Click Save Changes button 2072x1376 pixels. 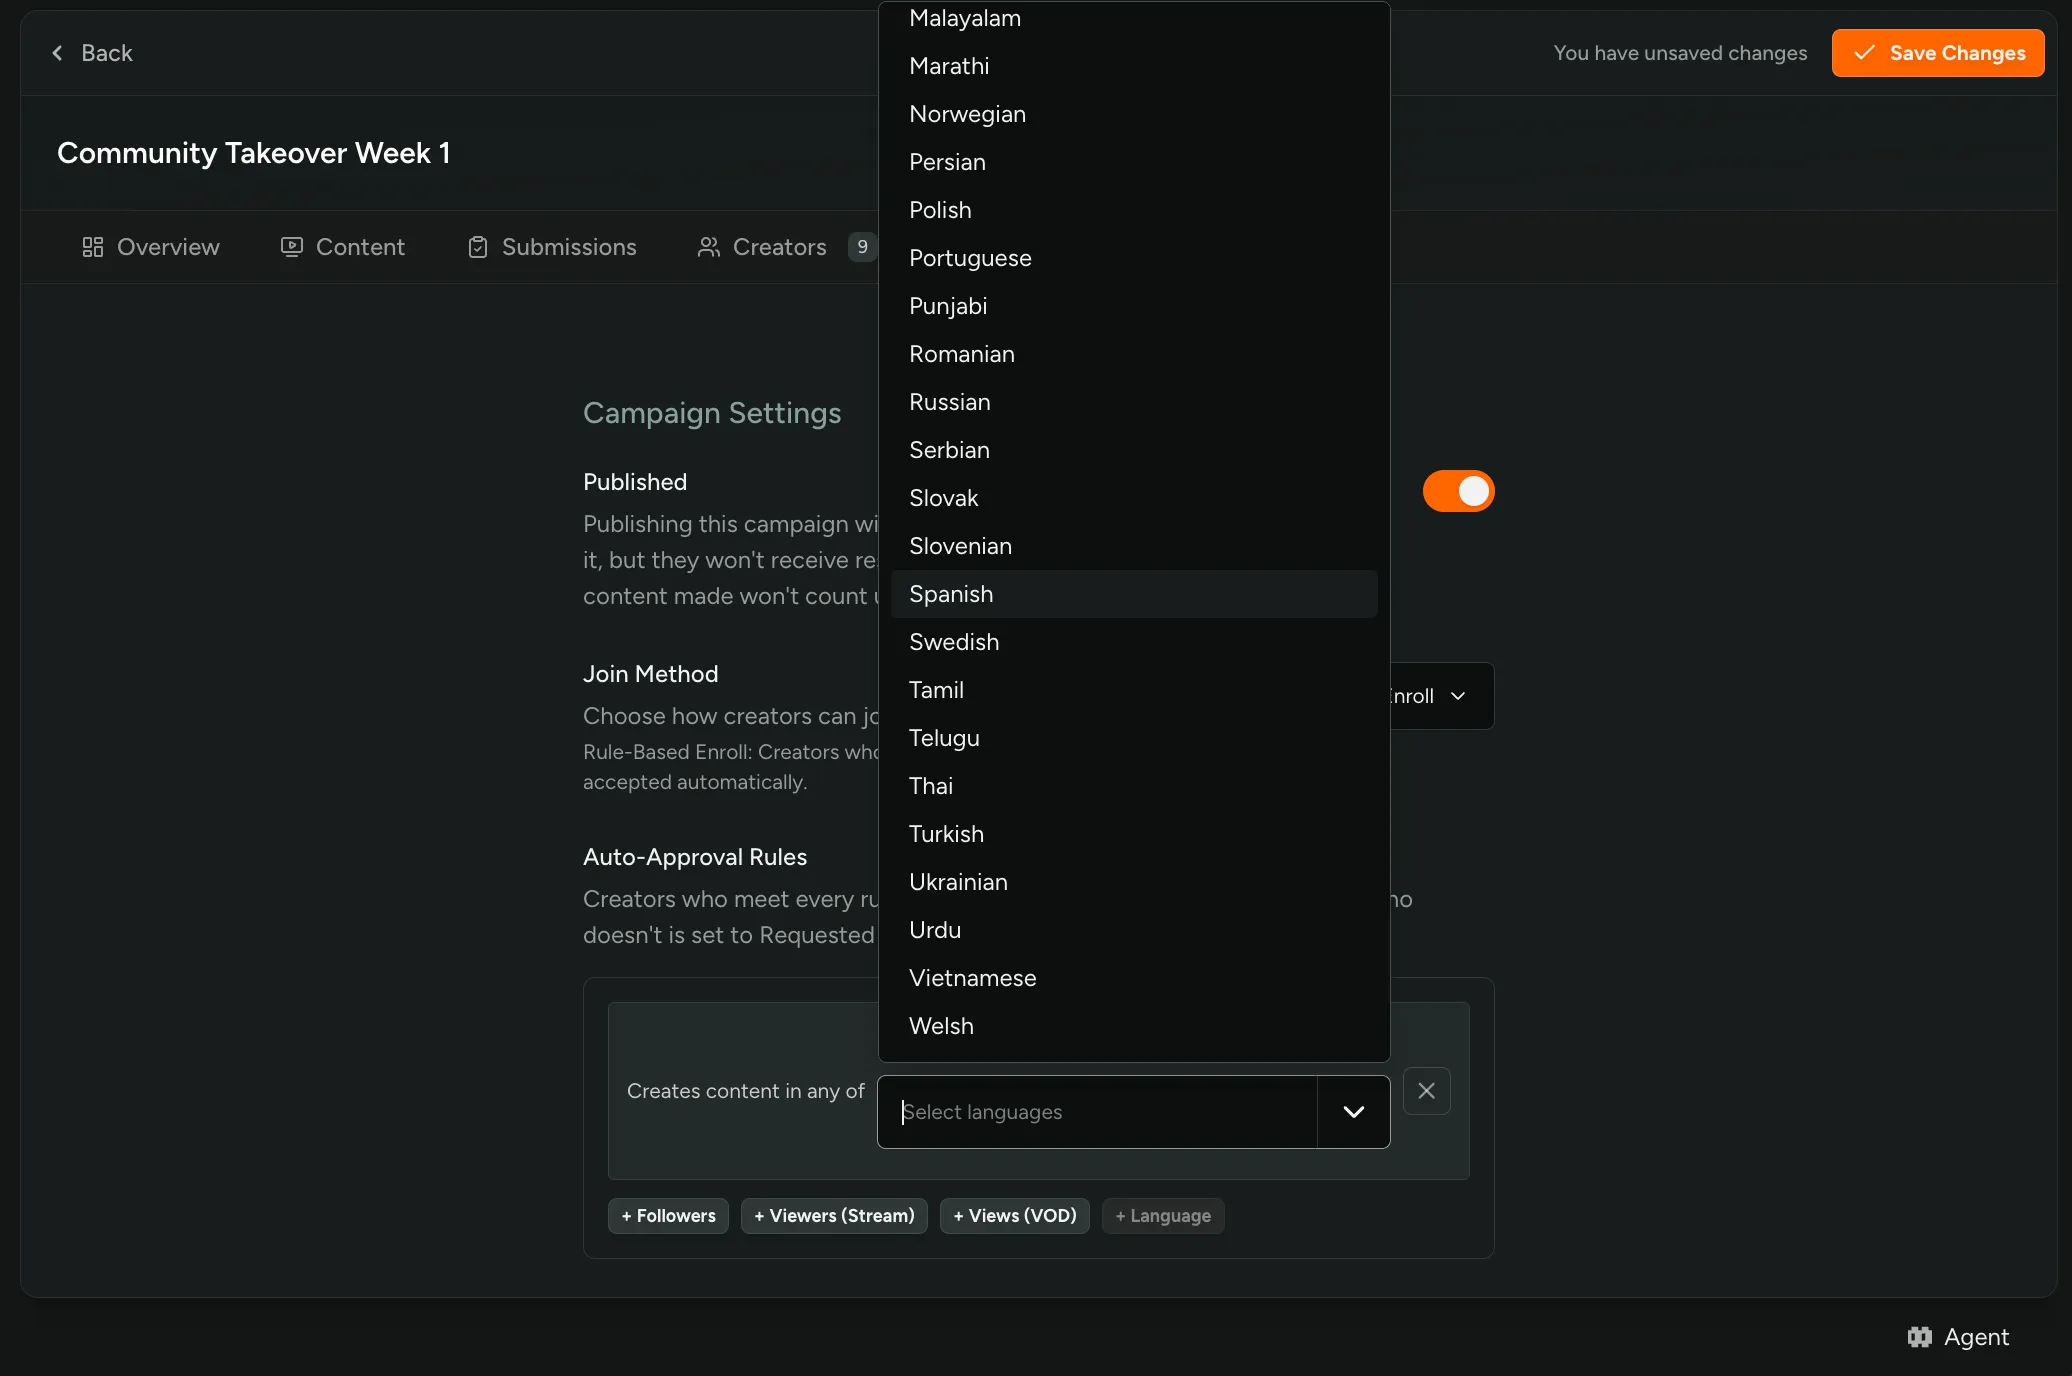click(1938, 53)
